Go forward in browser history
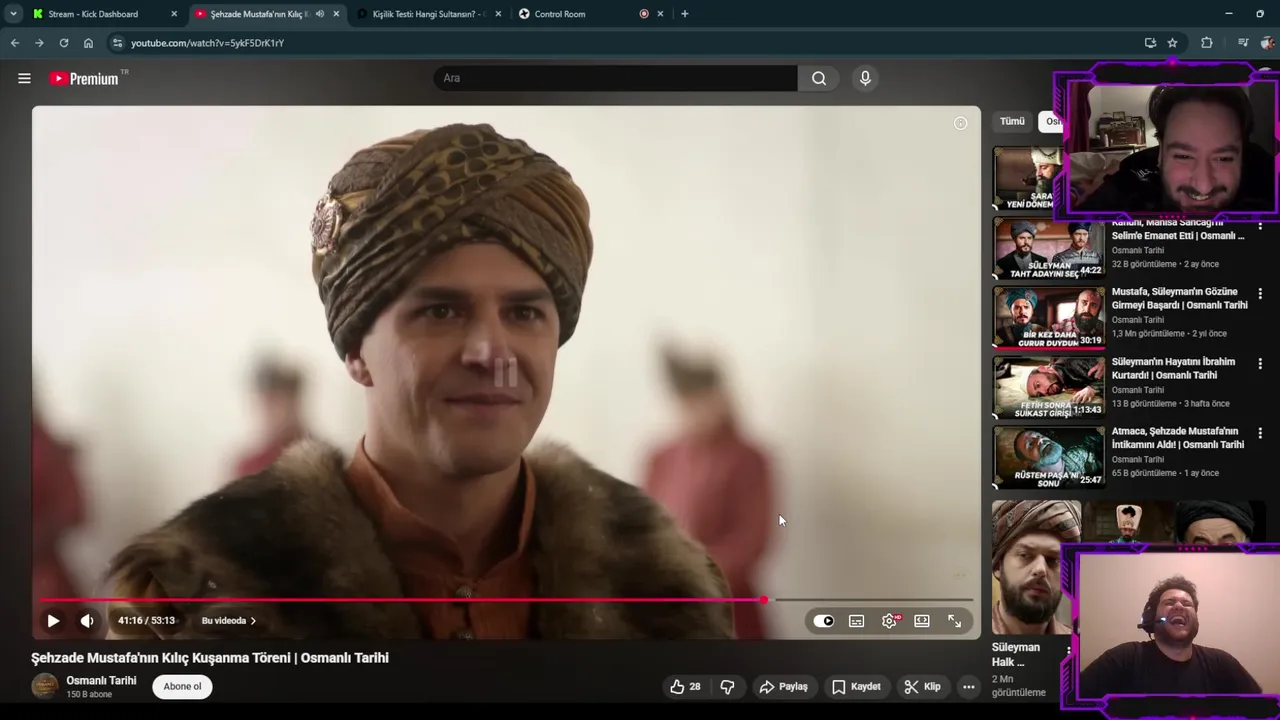 (x=39, y=43)
